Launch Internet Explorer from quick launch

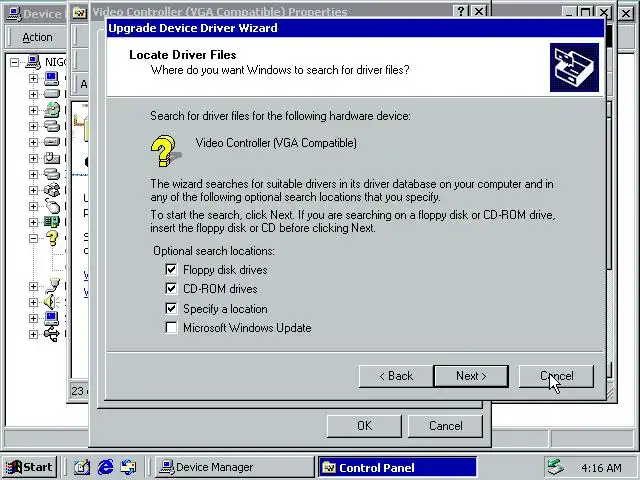pos(105,467)
